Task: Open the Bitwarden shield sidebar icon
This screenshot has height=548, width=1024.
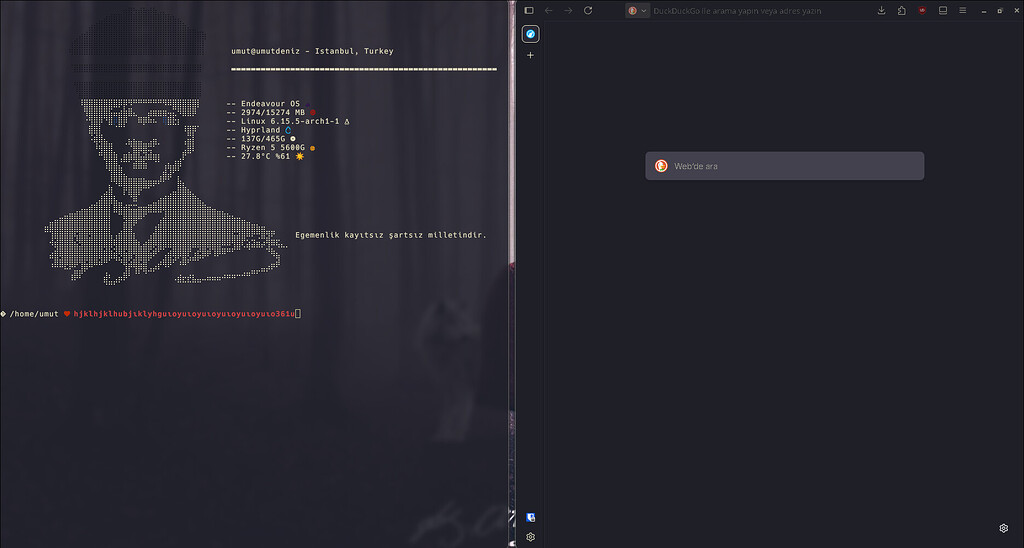Action: pos(531,517)
